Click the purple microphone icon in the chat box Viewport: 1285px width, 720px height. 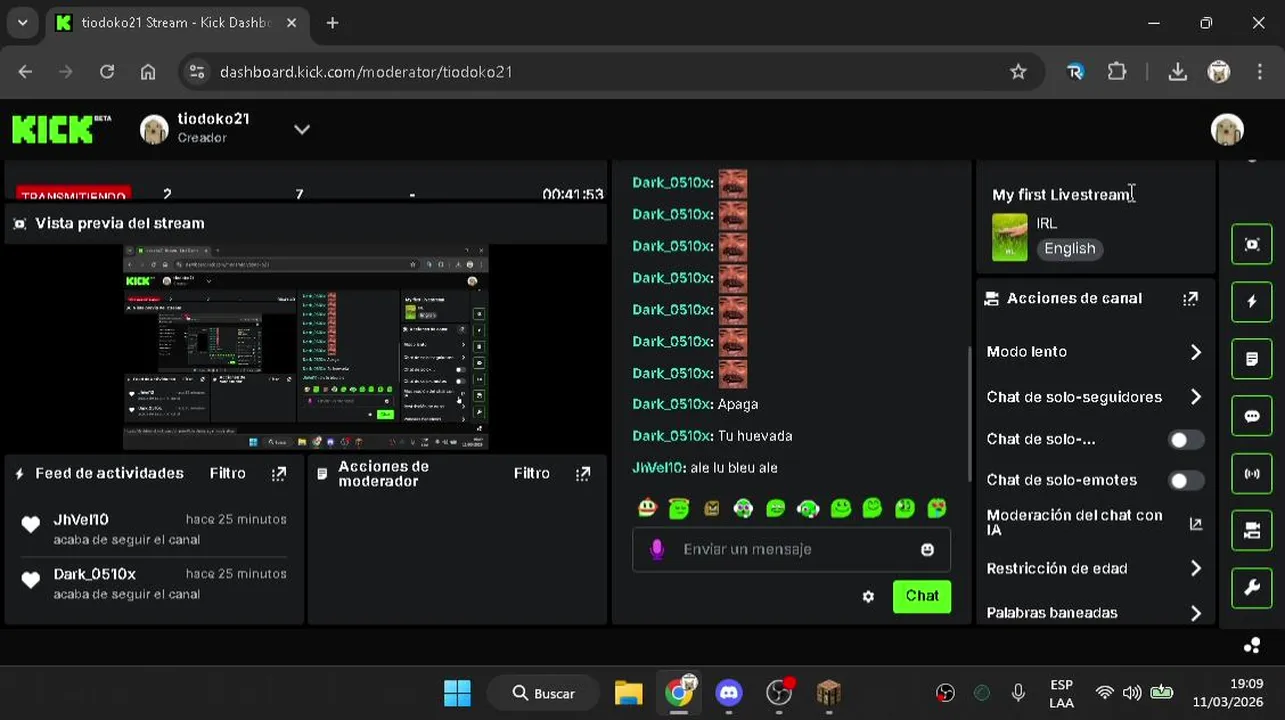tap(657, 549)
